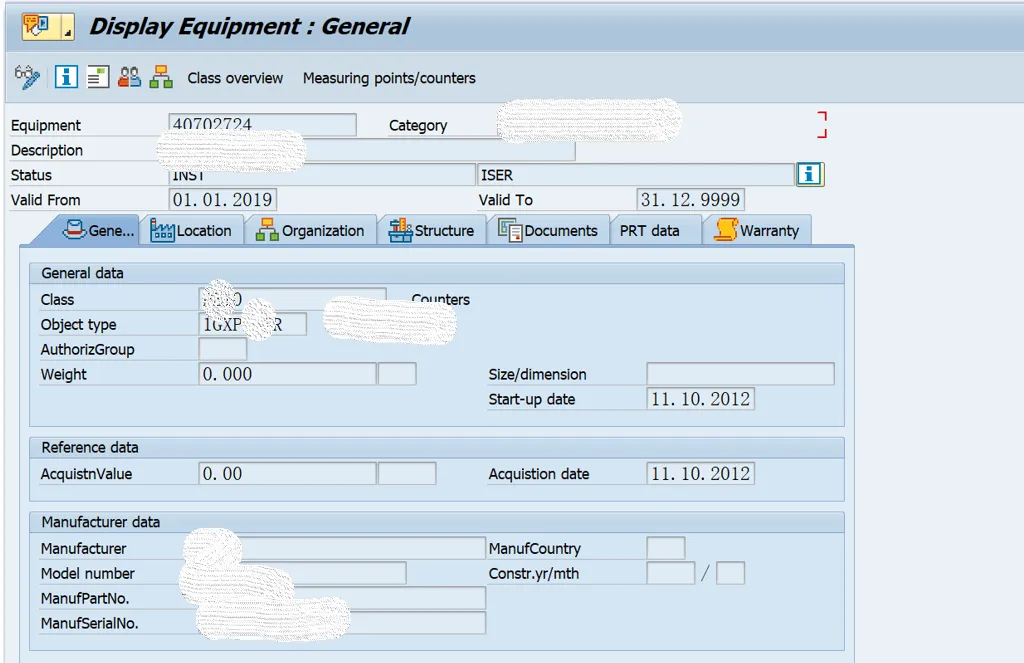1024x663 pixels.
Task: Click the ManufPartNo. field
Action: pos(342,598)
